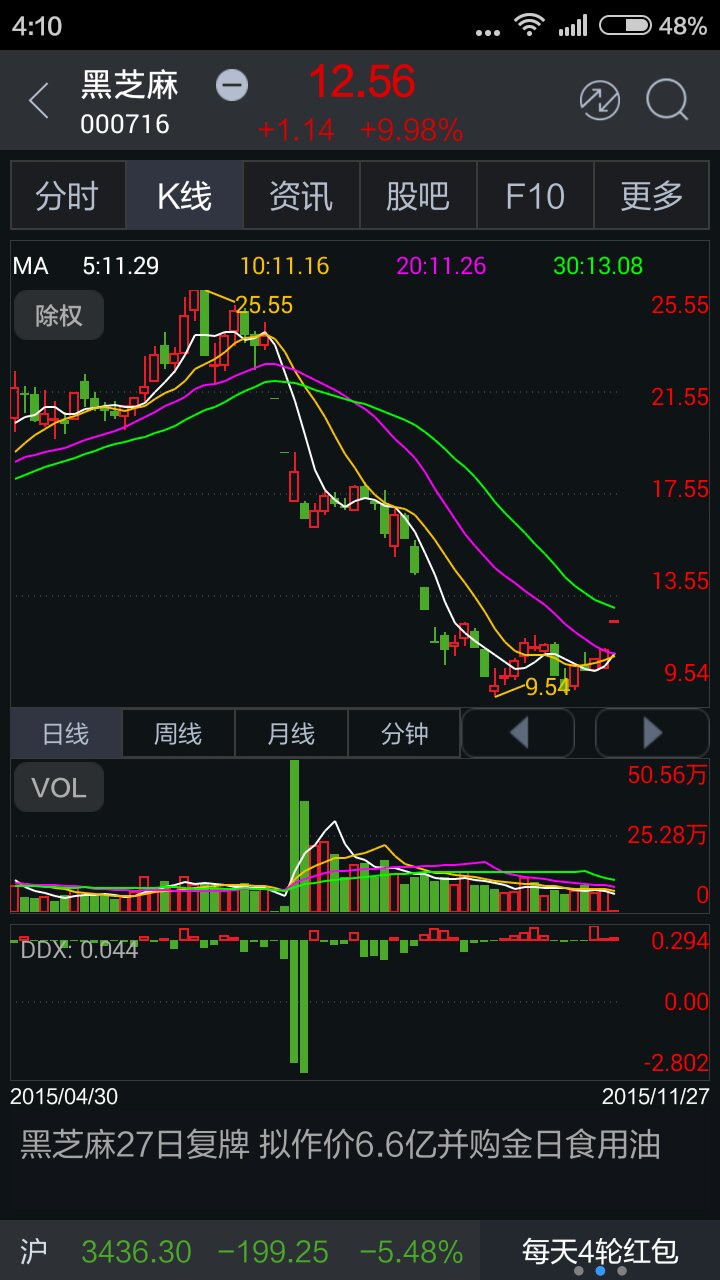Image resolution: width=720 pixels, height=1280 pixels.
Task: Tap the cellular signal bars icon
Action: (573, 26)
